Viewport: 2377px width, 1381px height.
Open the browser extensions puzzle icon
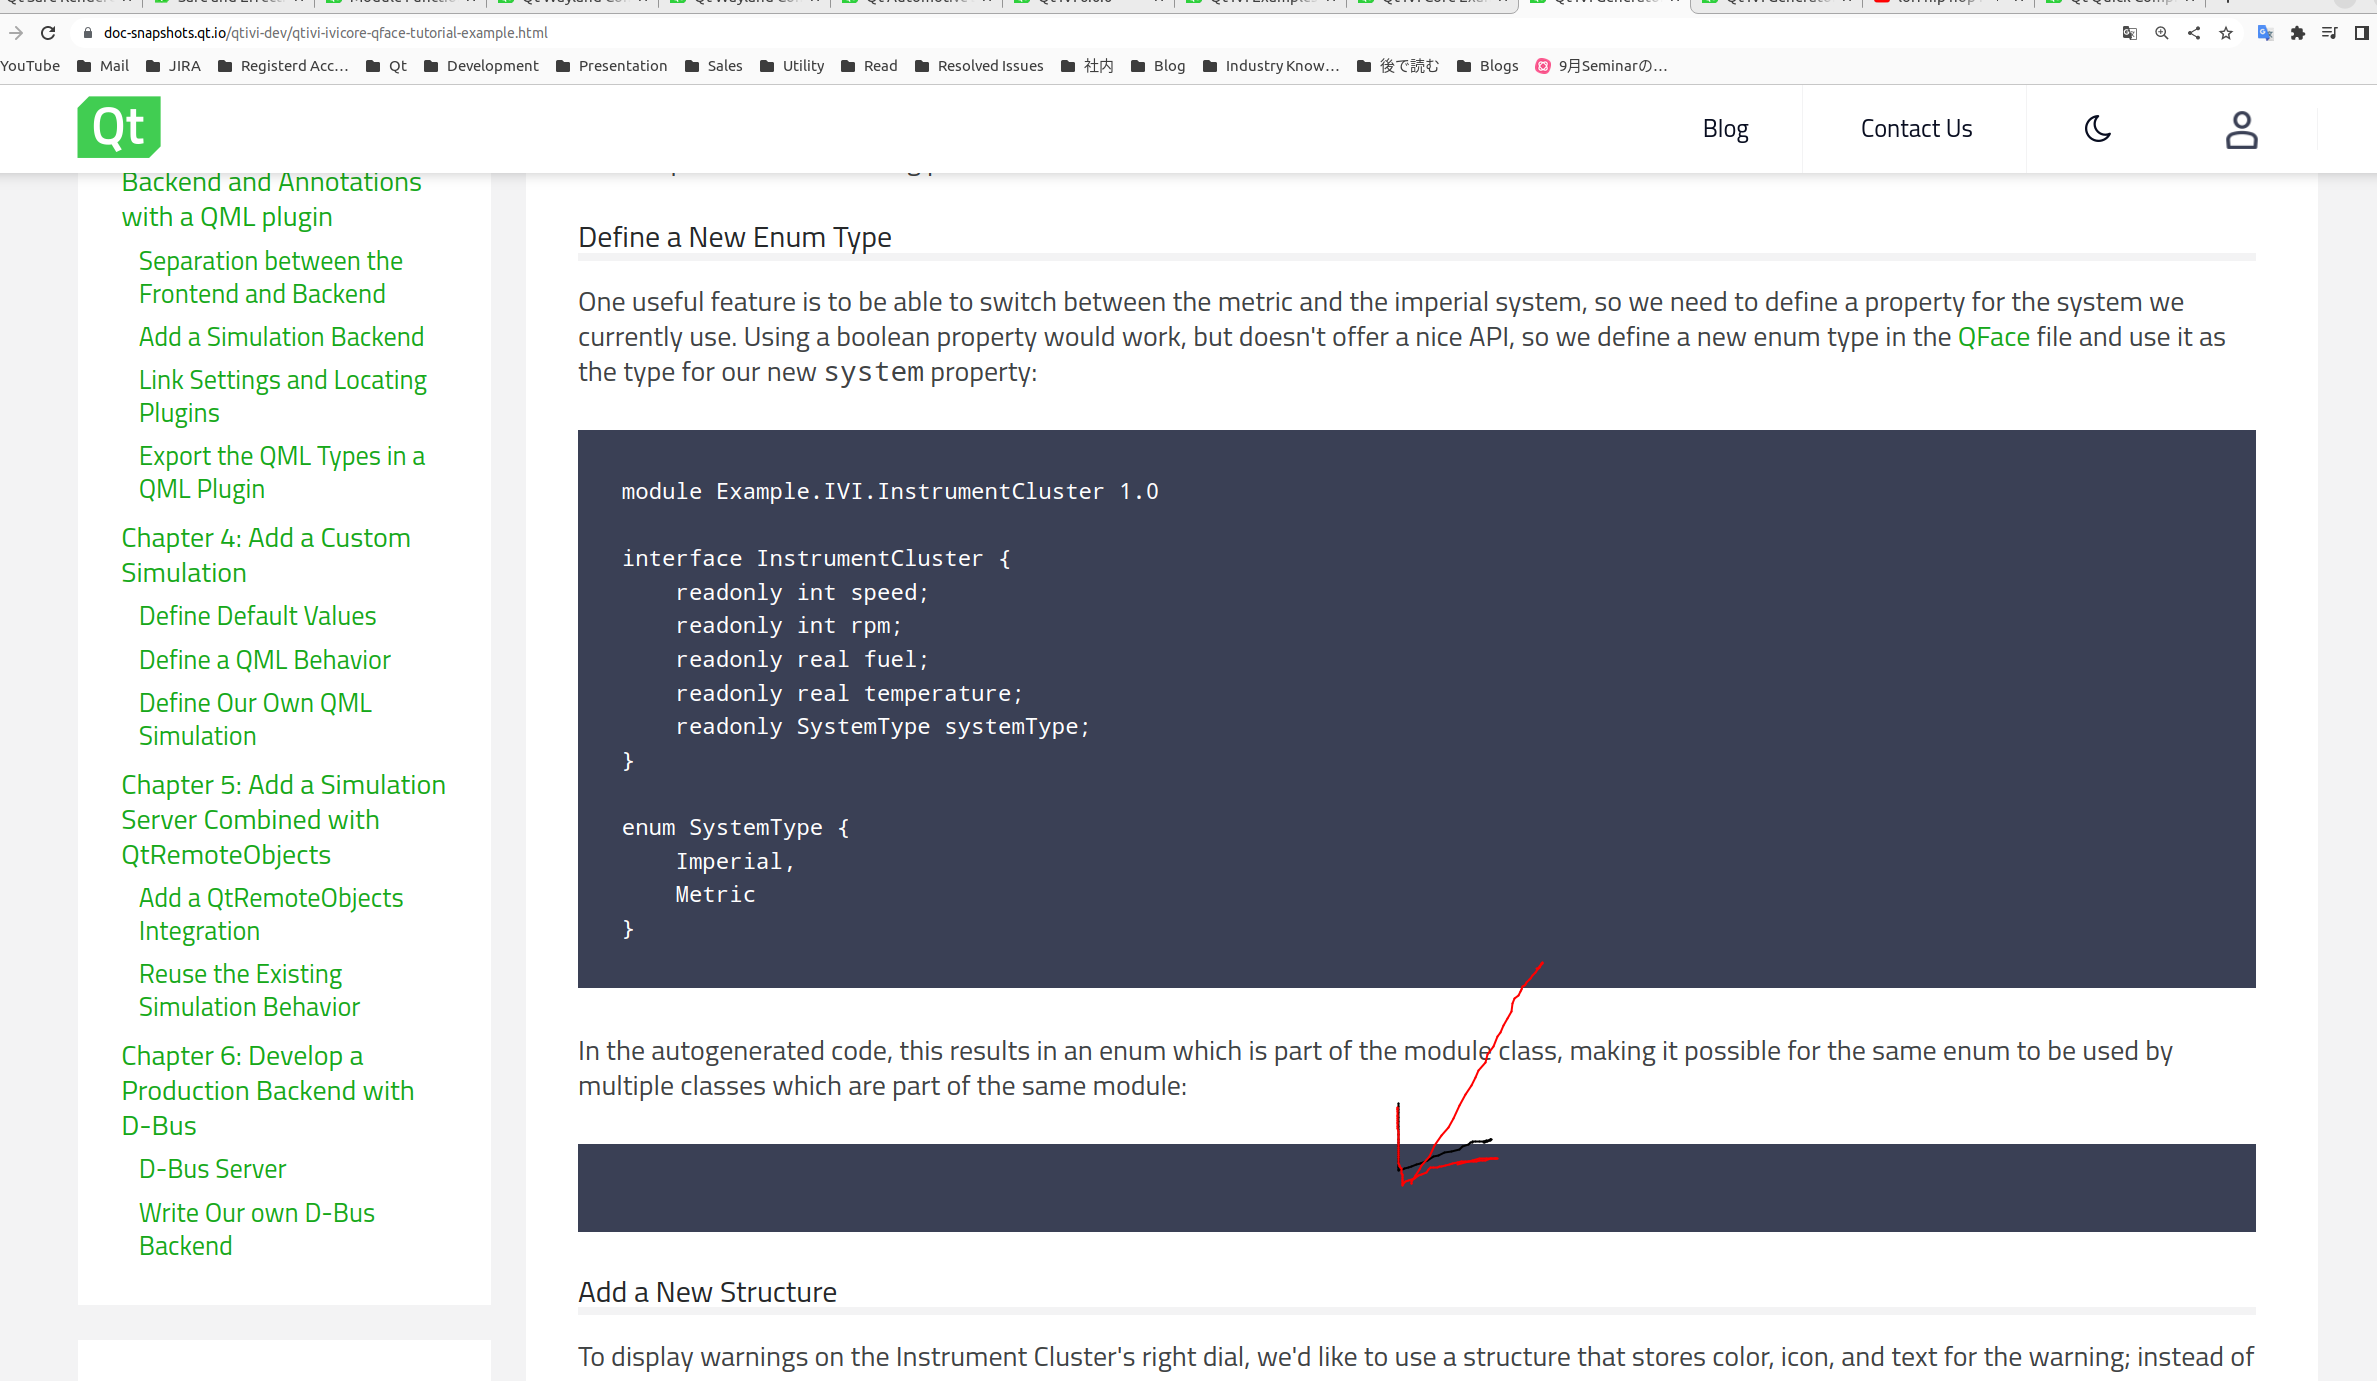2298,33
